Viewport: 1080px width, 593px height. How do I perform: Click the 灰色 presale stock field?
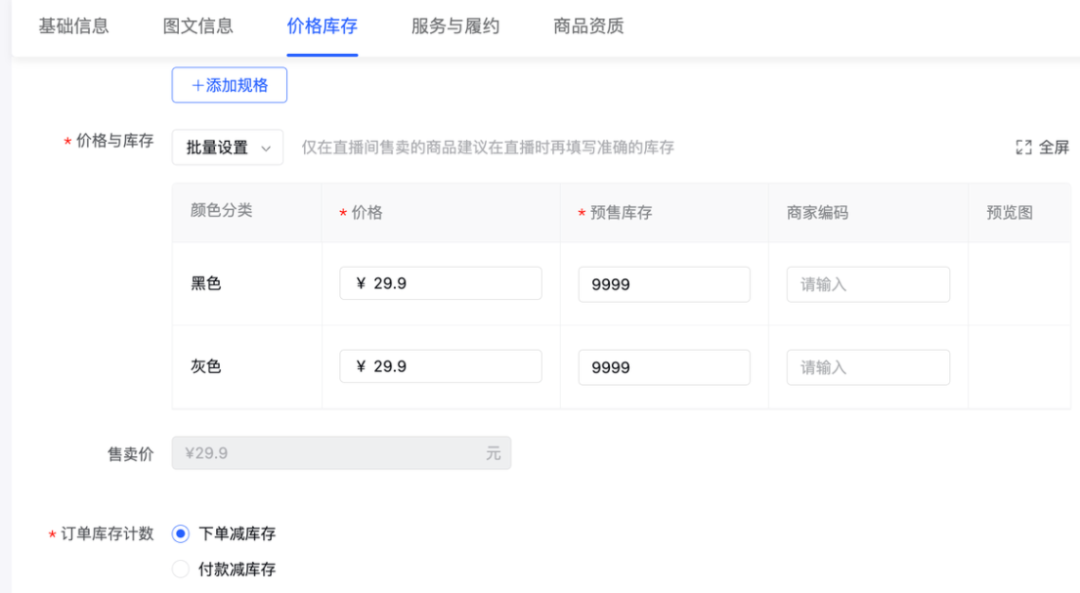pyautogui.click(x=664, y=367)
